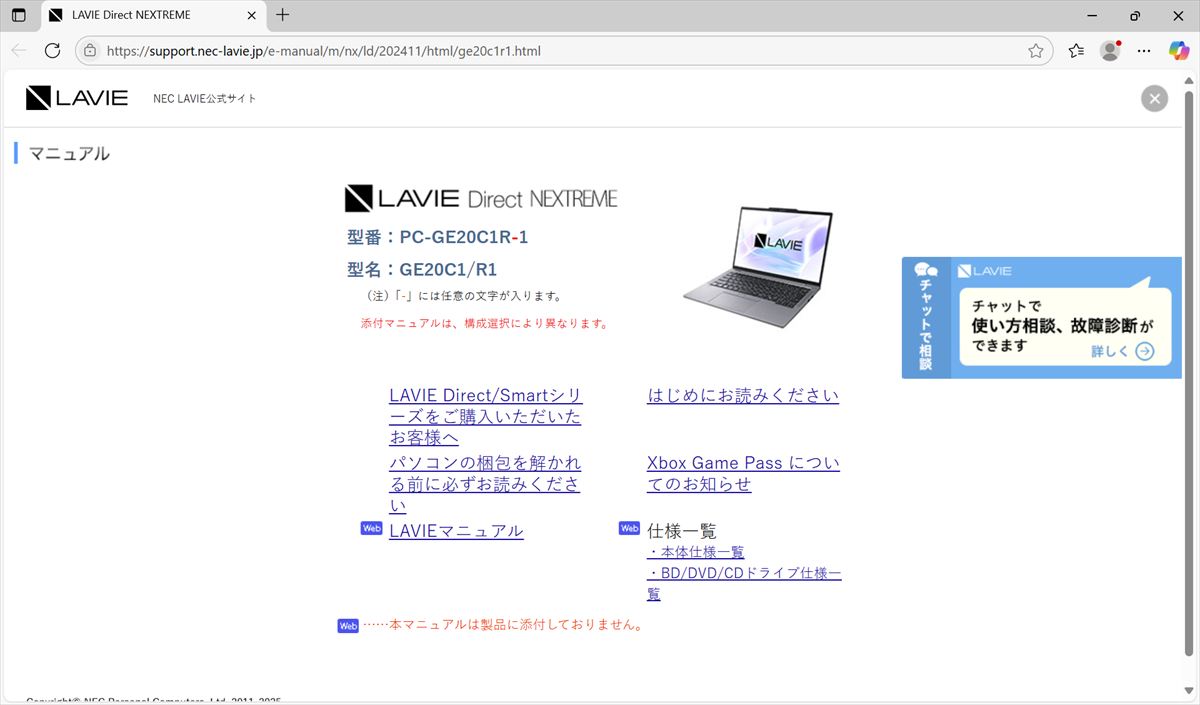
Task: Click the LAVIE logo in header
Action: [x=77, y=97]
